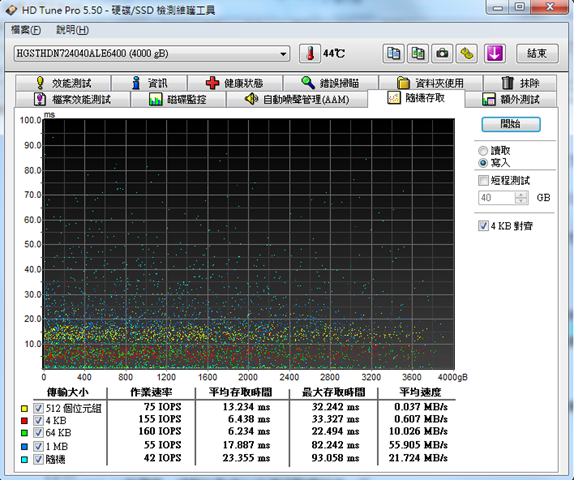Click the thermometer temperature icon
Image resolution: width=574 pixels, height=480 pixels.
pyautogui.click(x=310, y=53)
